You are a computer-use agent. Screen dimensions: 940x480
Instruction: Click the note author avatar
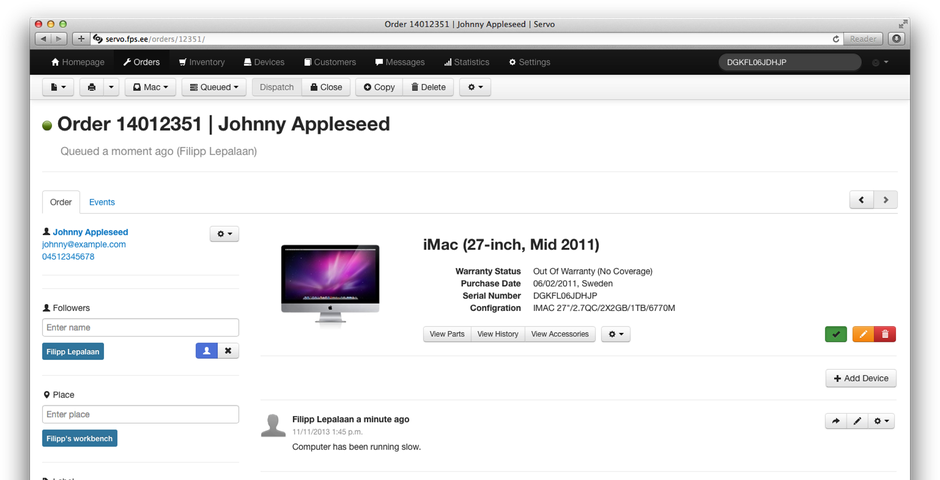(273, 425)
